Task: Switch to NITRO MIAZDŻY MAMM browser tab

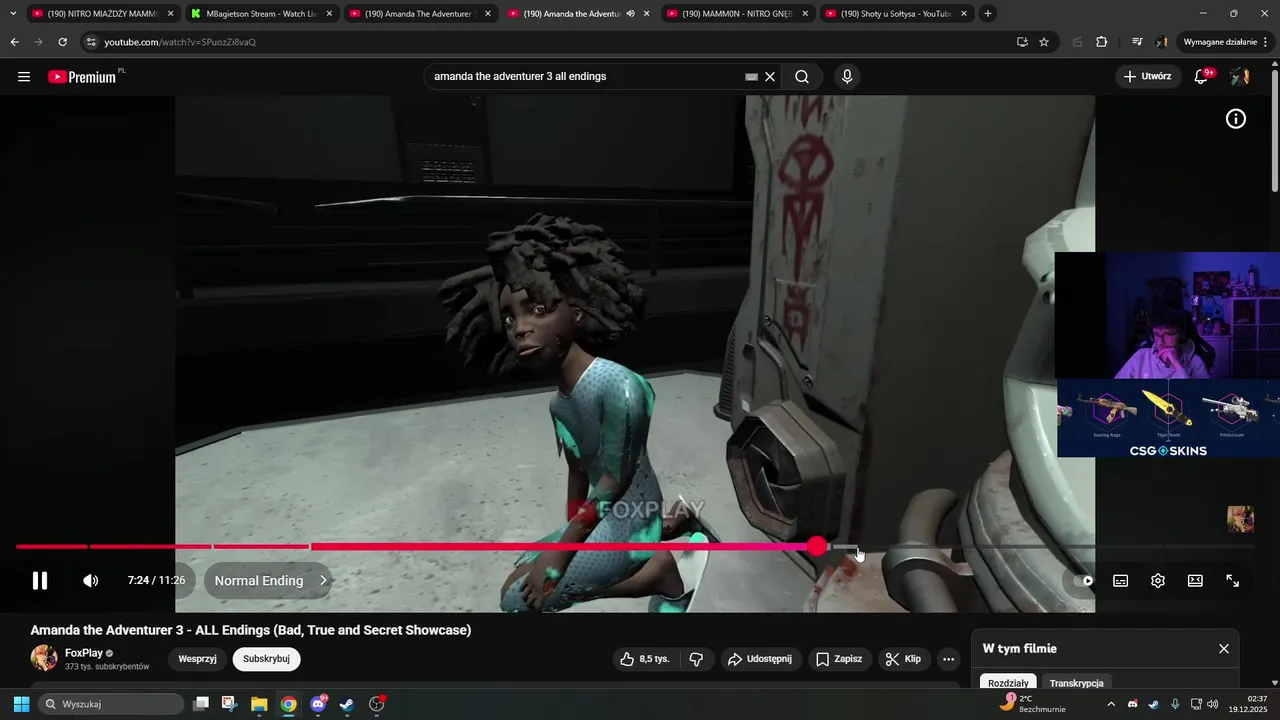Action: point(102,14)
